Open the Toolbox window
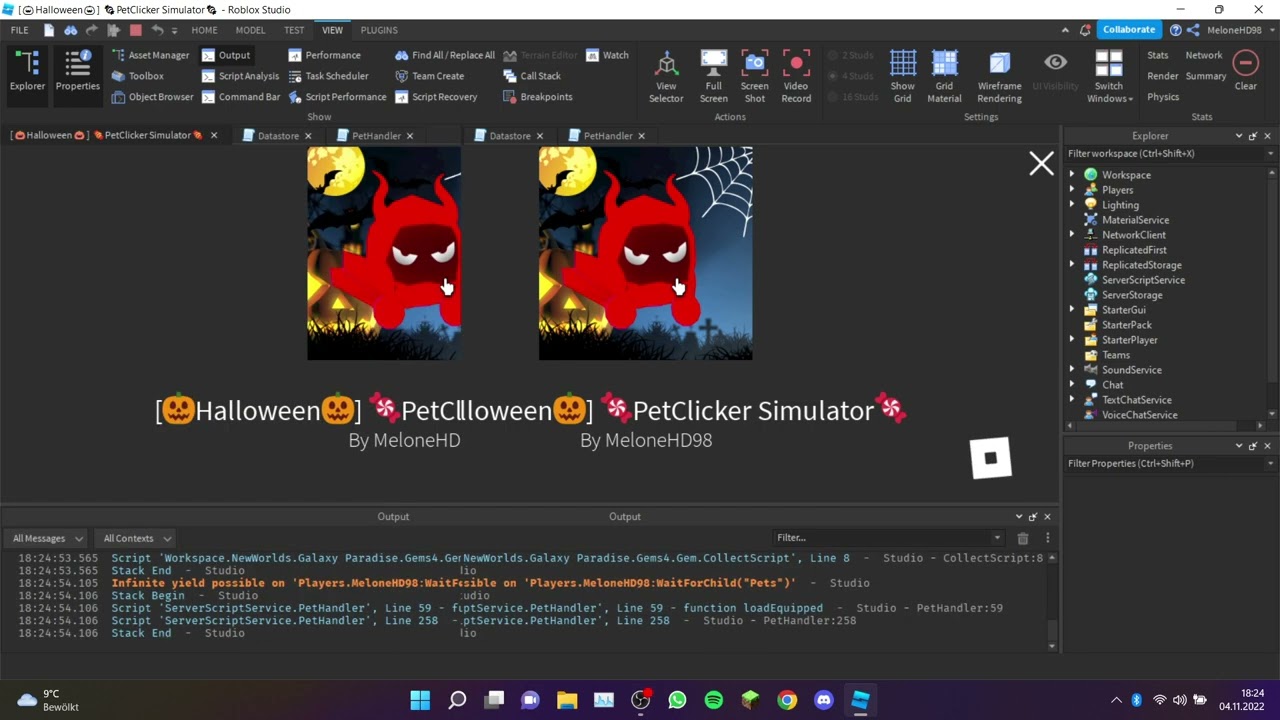The height and width of the screenshot is (720, 1280). point(137,76)
